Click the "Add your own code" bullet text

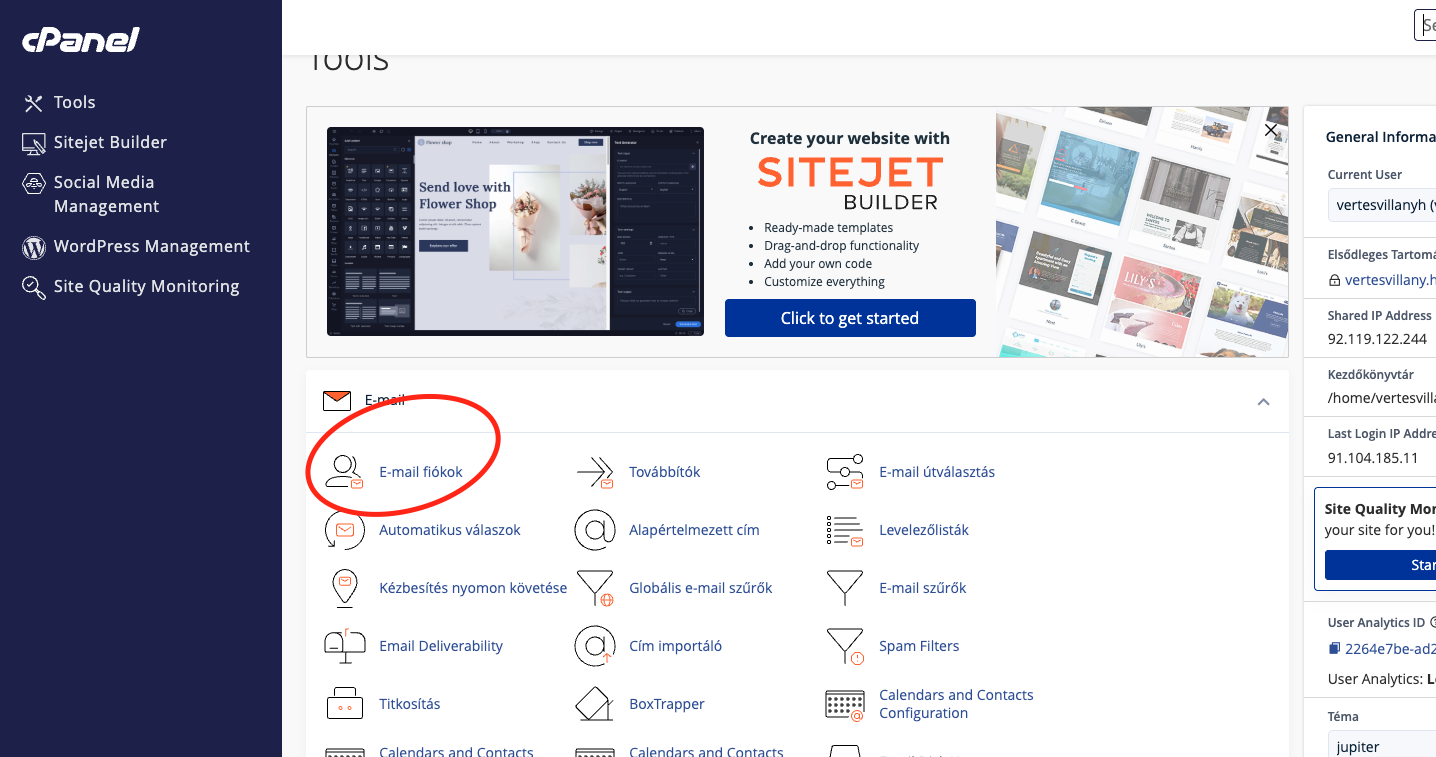click(x=818, y=264)
